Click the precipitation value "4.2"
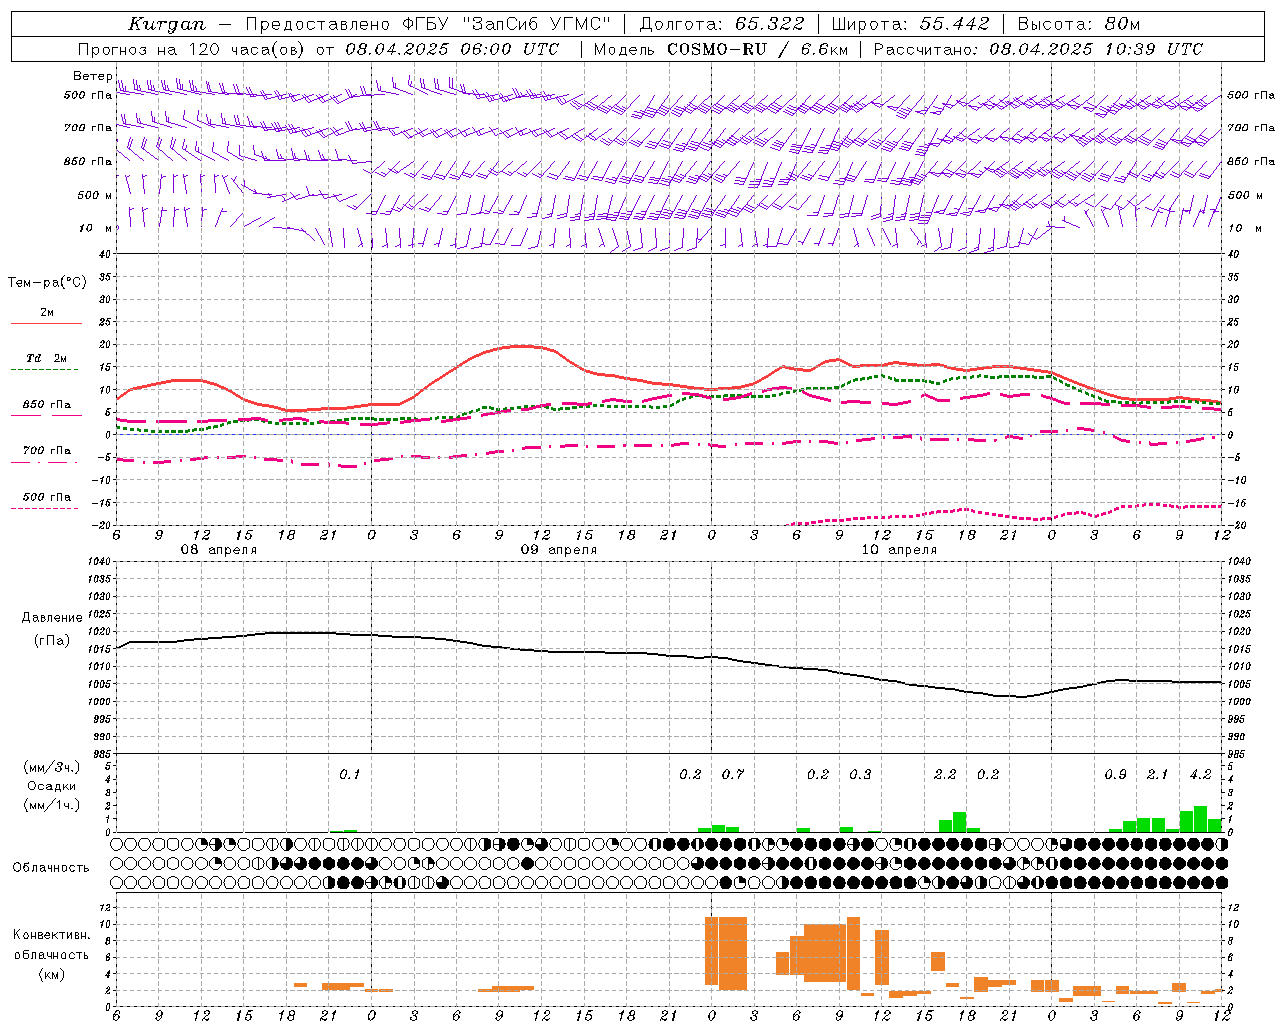This screenshot has height=1024, width=1280. click(1201, 774)
